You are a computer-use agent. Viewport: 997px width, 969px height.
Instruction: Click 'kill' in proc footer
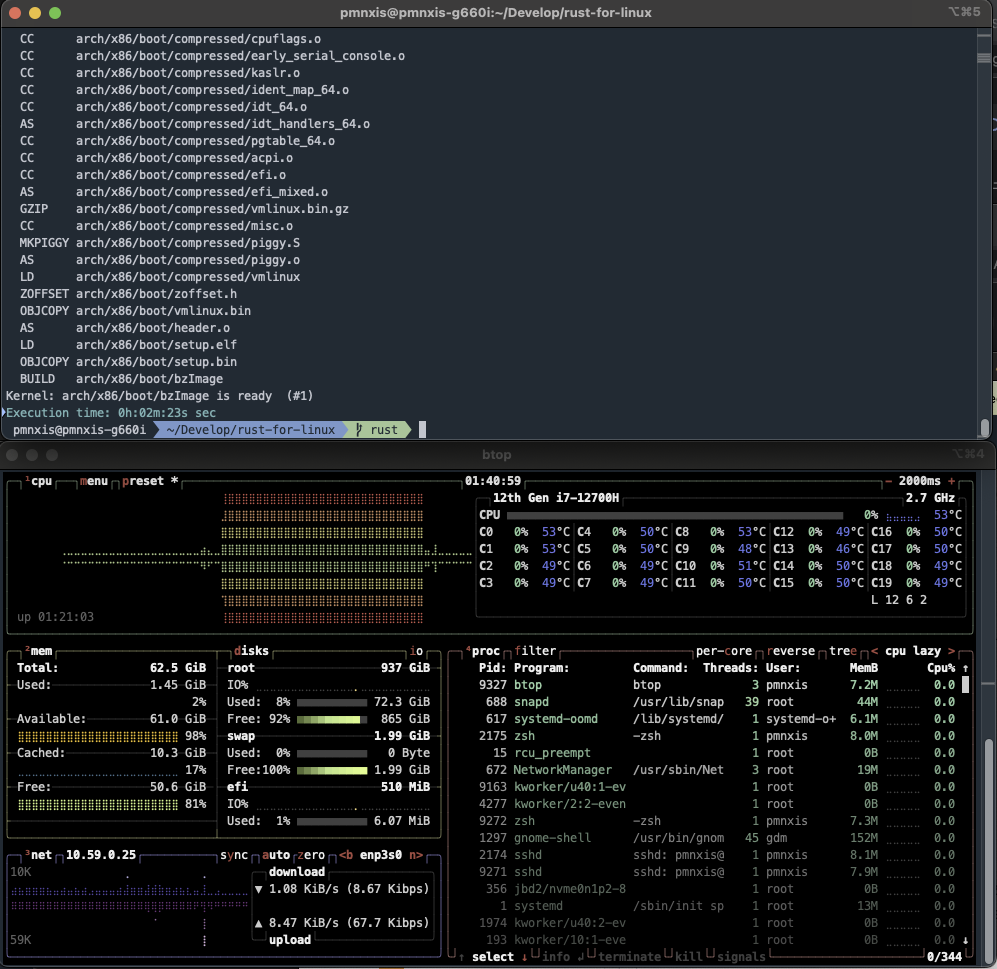click(x=689, y=957)
